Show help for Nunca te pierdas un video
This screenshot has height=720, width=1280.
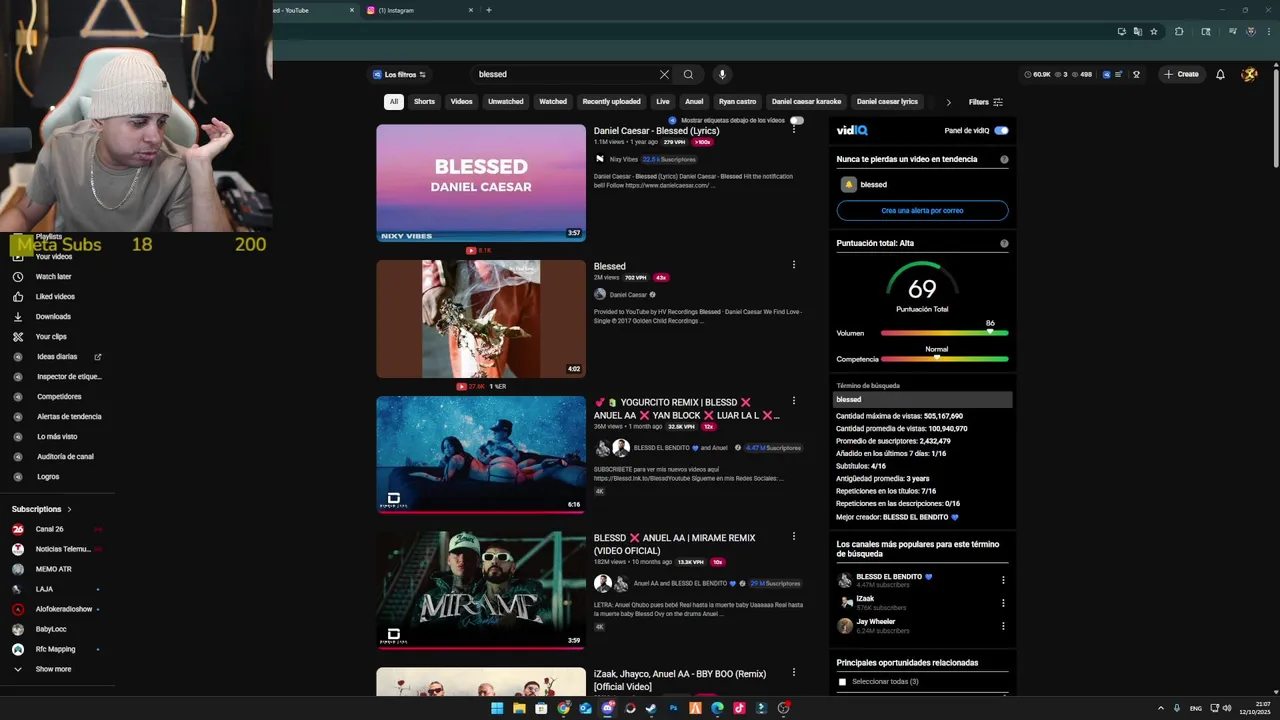(1004, 159)
